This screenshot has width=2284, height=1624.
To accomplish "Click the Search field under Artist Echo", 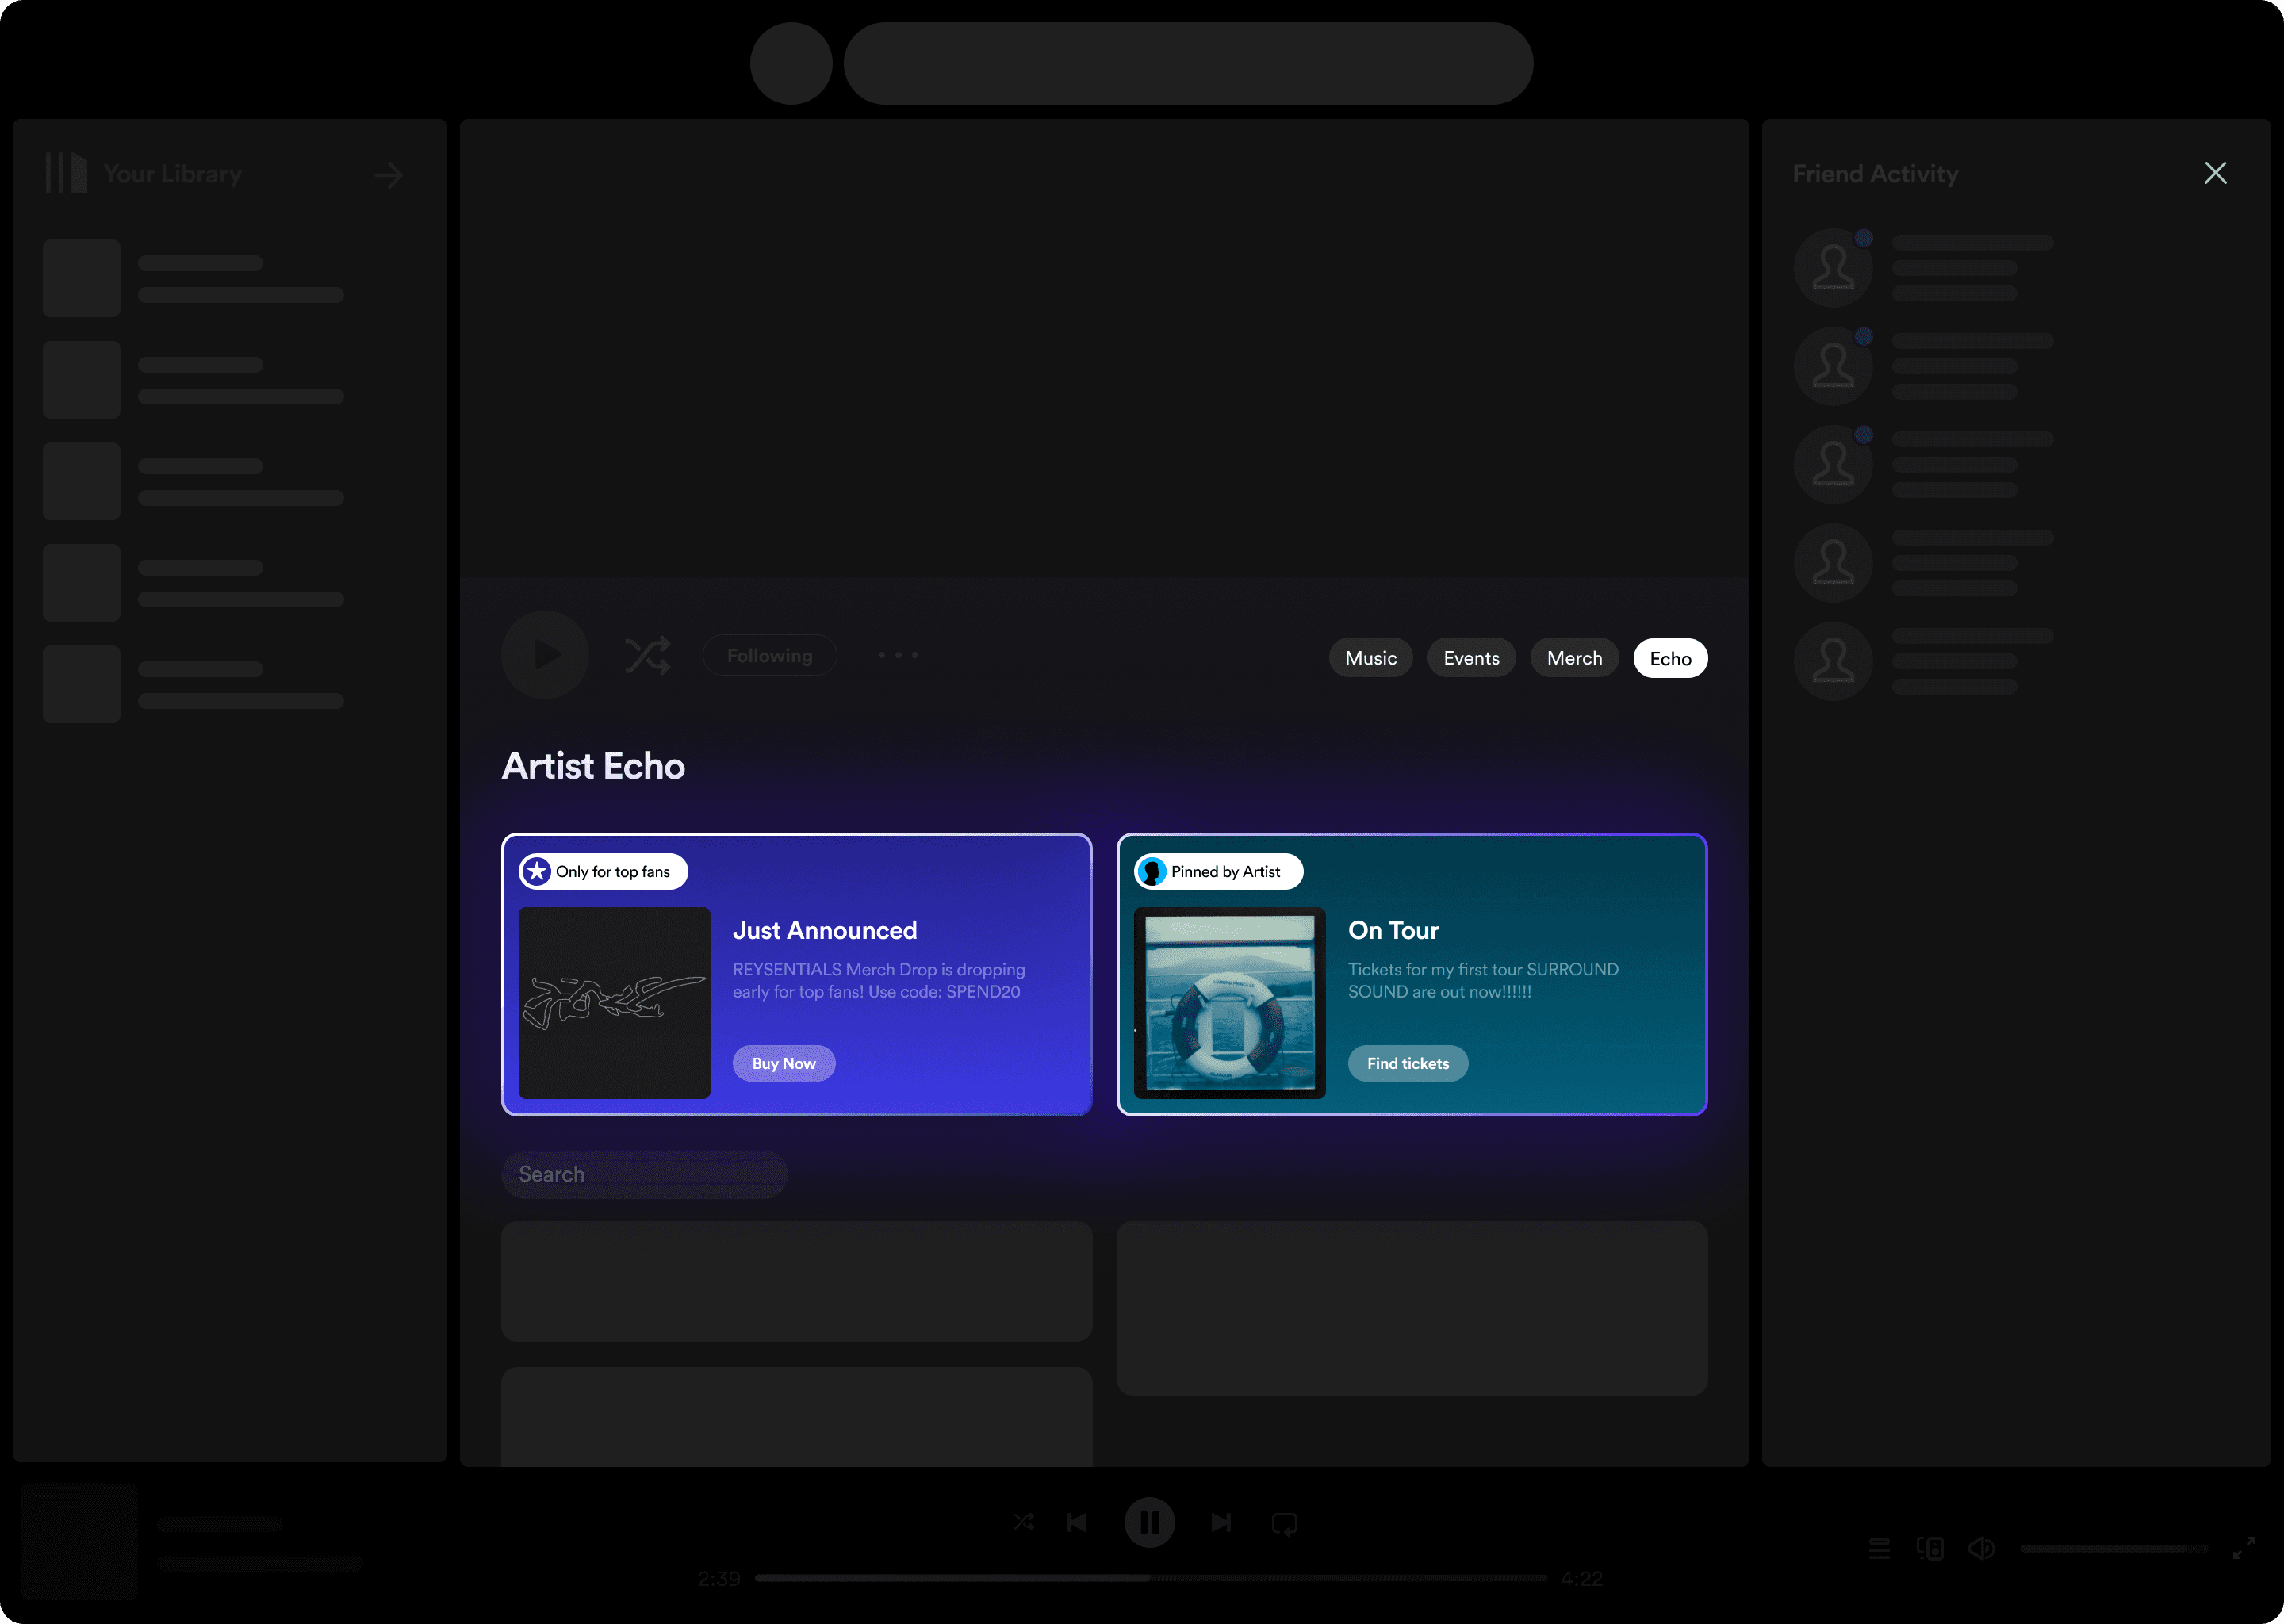I will pyautogui.click(x=644, y=1174).
